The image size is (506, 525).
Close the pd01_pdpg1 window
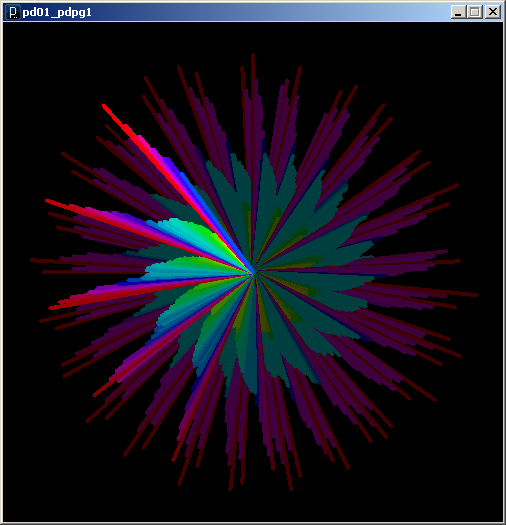pyautogui.click(x=493, y=12)
